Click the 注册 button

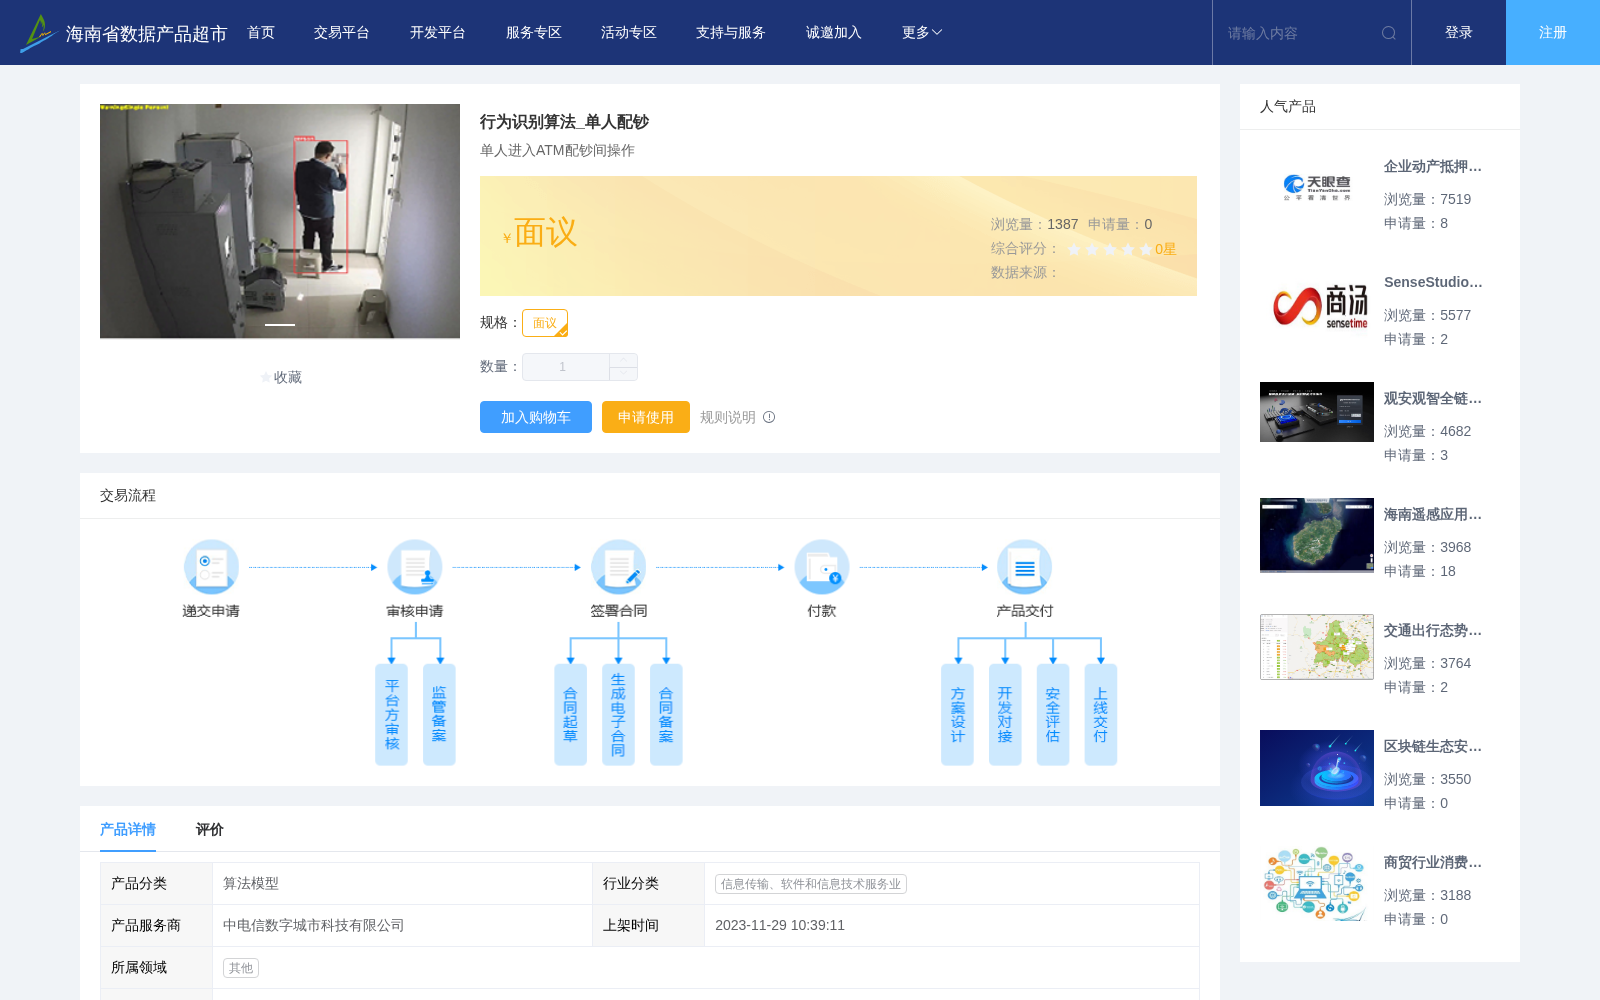click(1553, 33)
